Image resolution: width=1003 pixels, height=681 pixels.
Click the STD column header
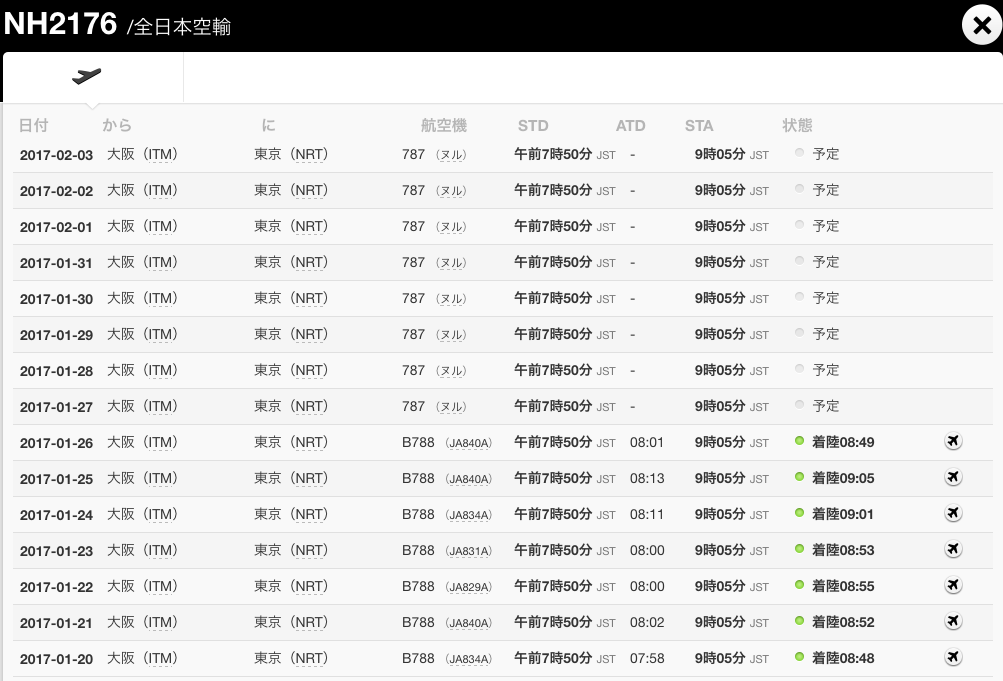(x=533, y=126)
